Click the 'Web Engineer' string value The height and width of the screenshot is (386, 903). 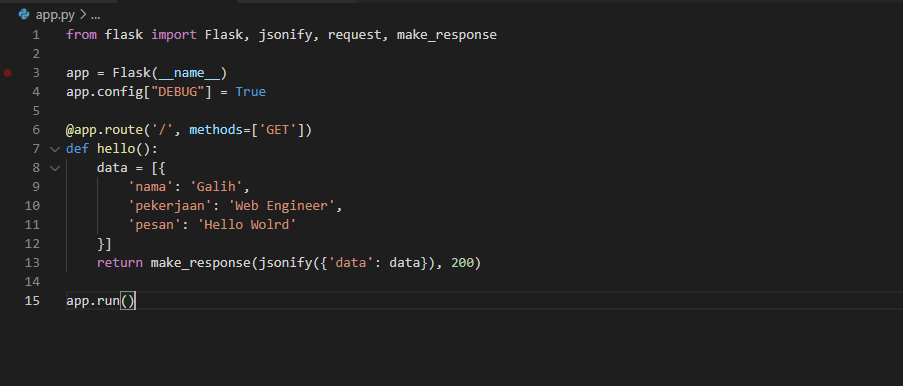281,206
